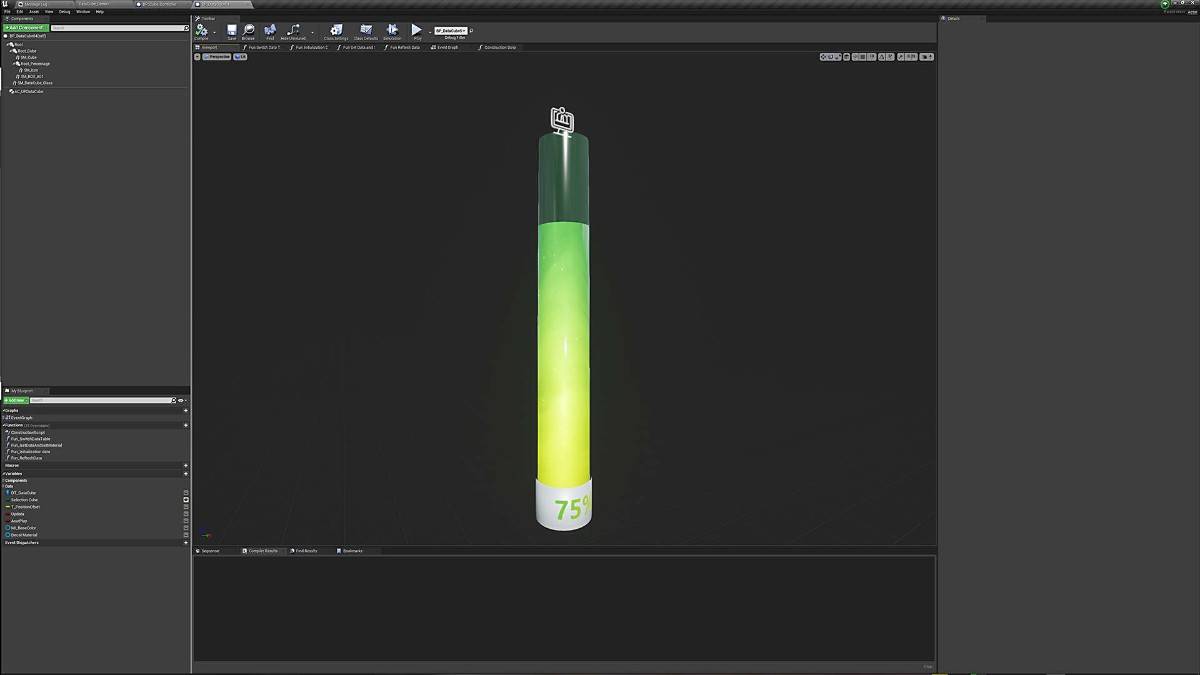Image resolution: width=1200 pixels, height=675 pixels.
Task: Click search icon in Components search box
Action: 186,28
